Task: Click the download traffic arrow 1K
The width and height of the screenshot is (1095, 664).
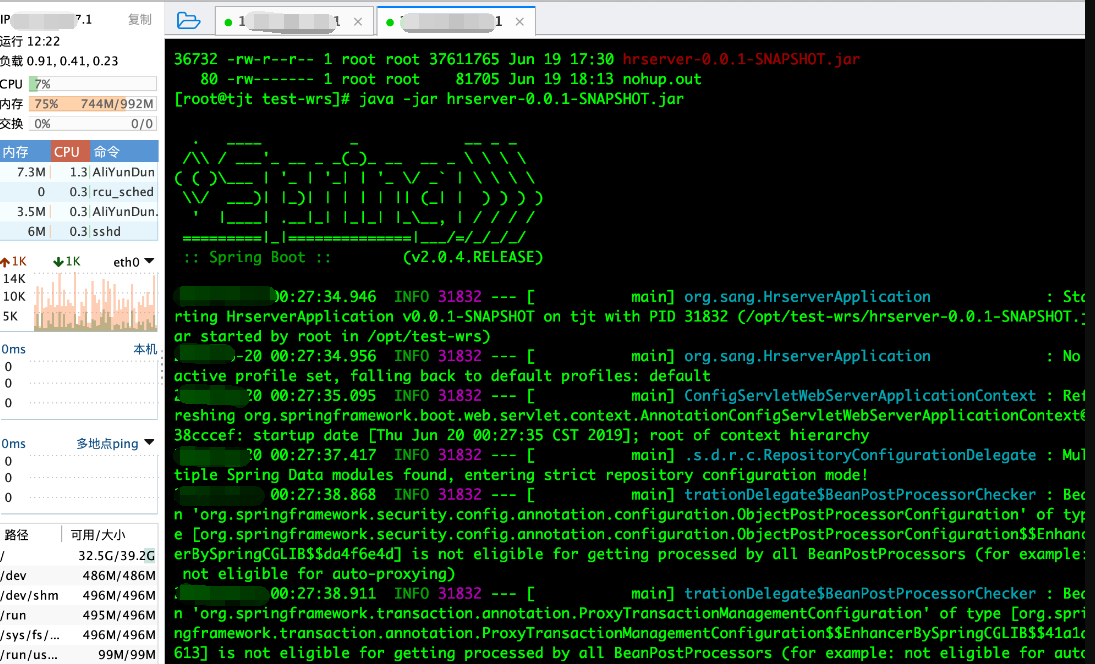Action: [67, 262]
